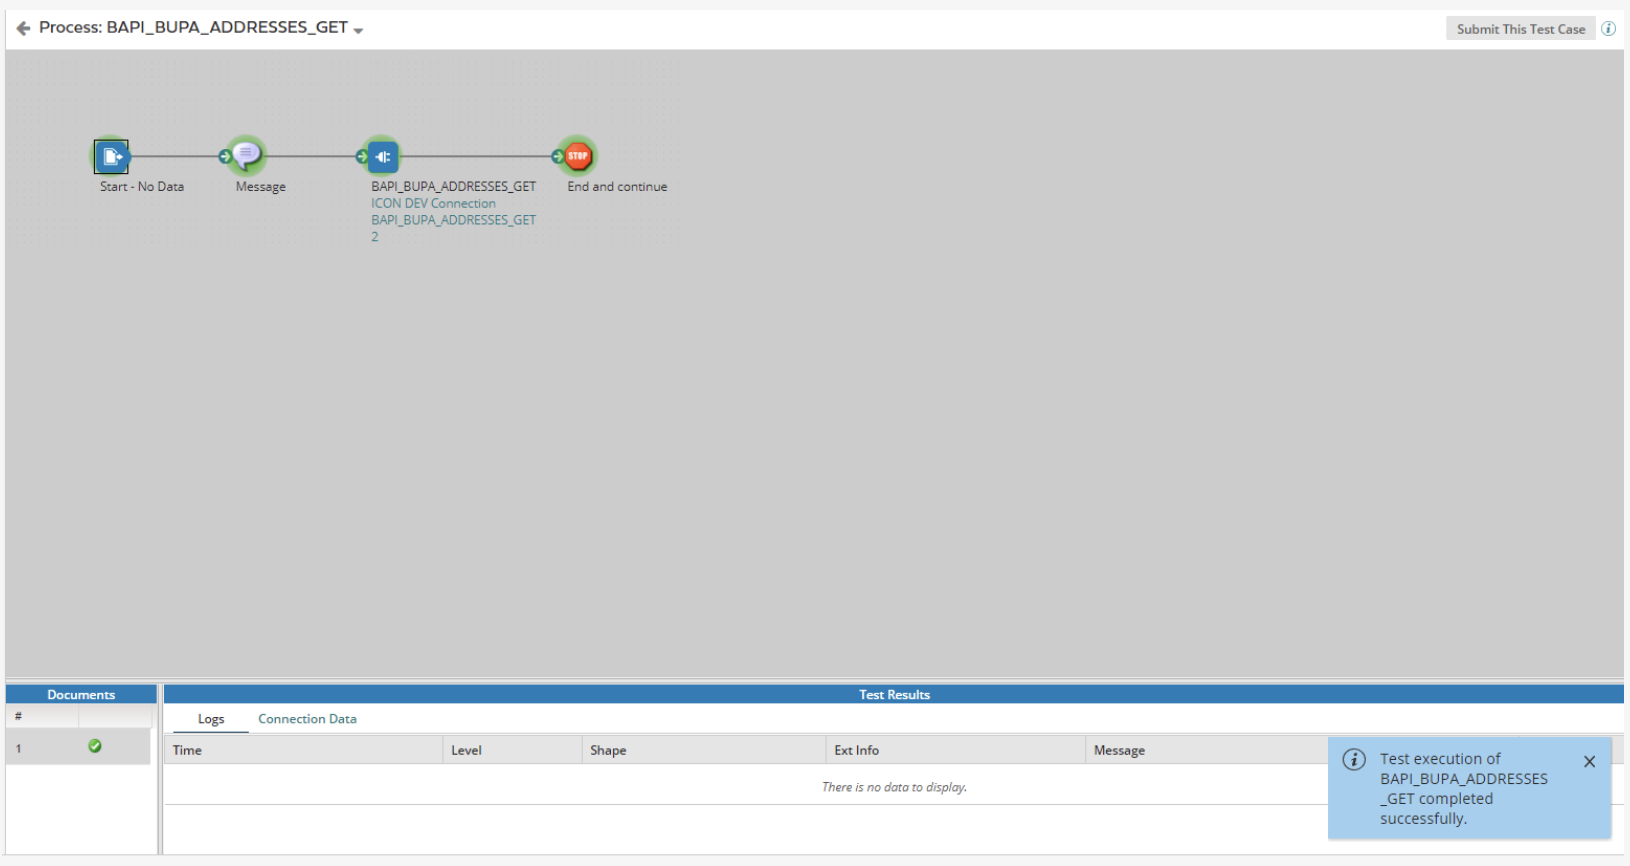This screenshot has height=866, width=1630.
Task: Click the info icon in the notification
Action: pyautogui.click(x=1354, y=760)
